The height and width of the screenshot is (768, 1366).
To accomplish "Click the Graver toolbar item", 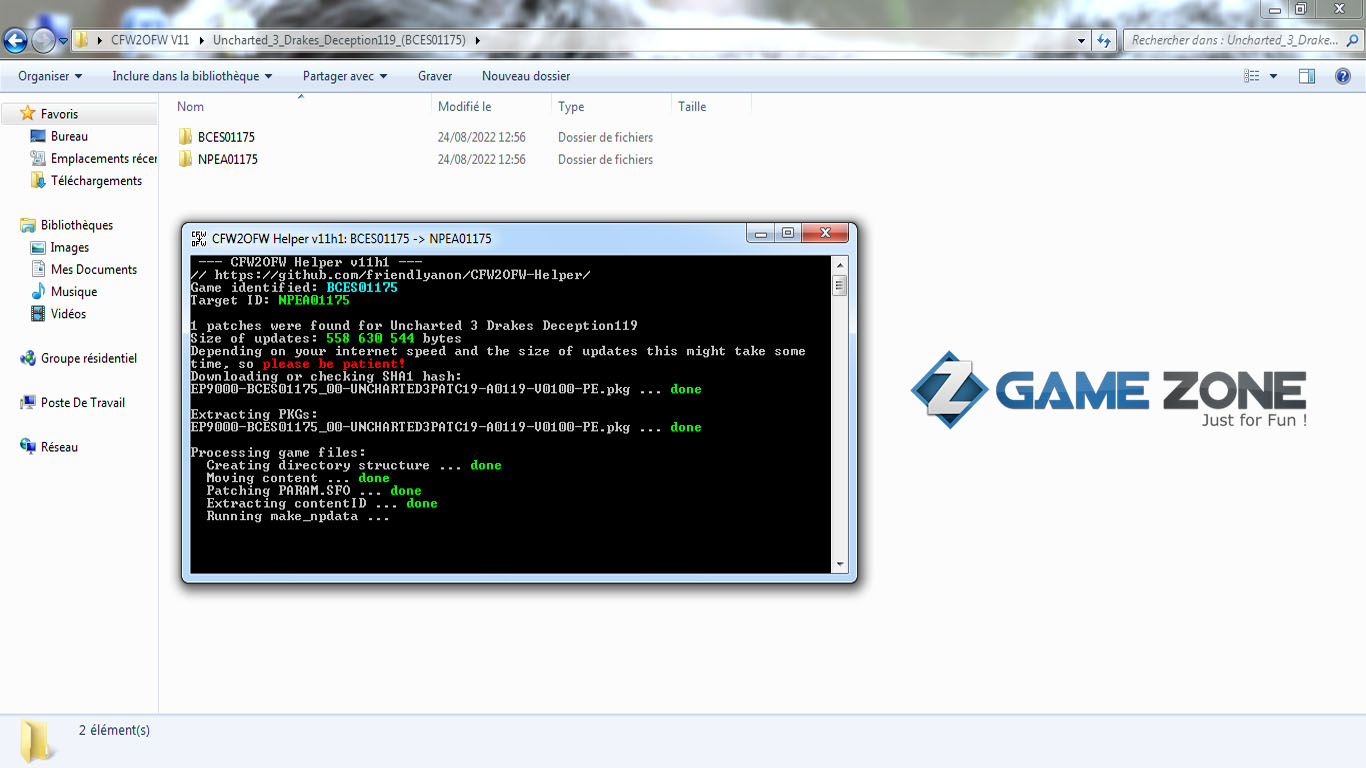I will 435,76.
